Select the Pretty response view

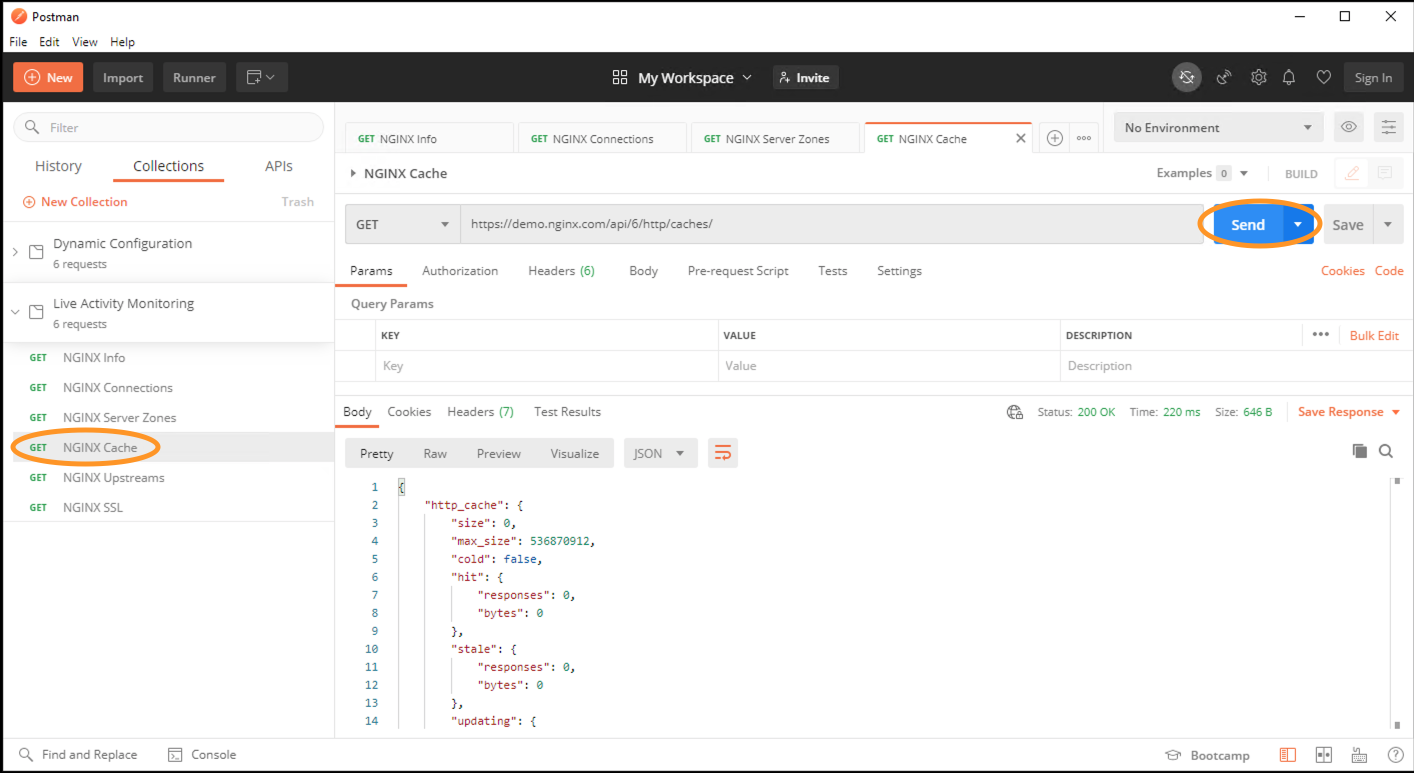pos(377,453)
